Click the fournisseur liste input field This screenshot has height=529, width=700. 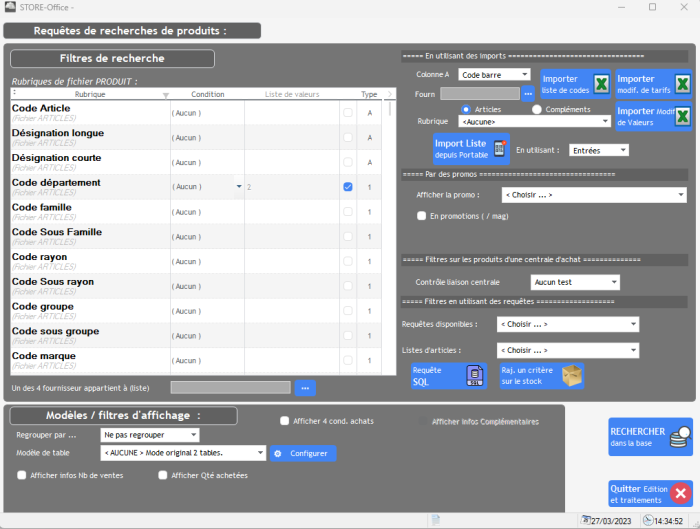pos(230,387)
